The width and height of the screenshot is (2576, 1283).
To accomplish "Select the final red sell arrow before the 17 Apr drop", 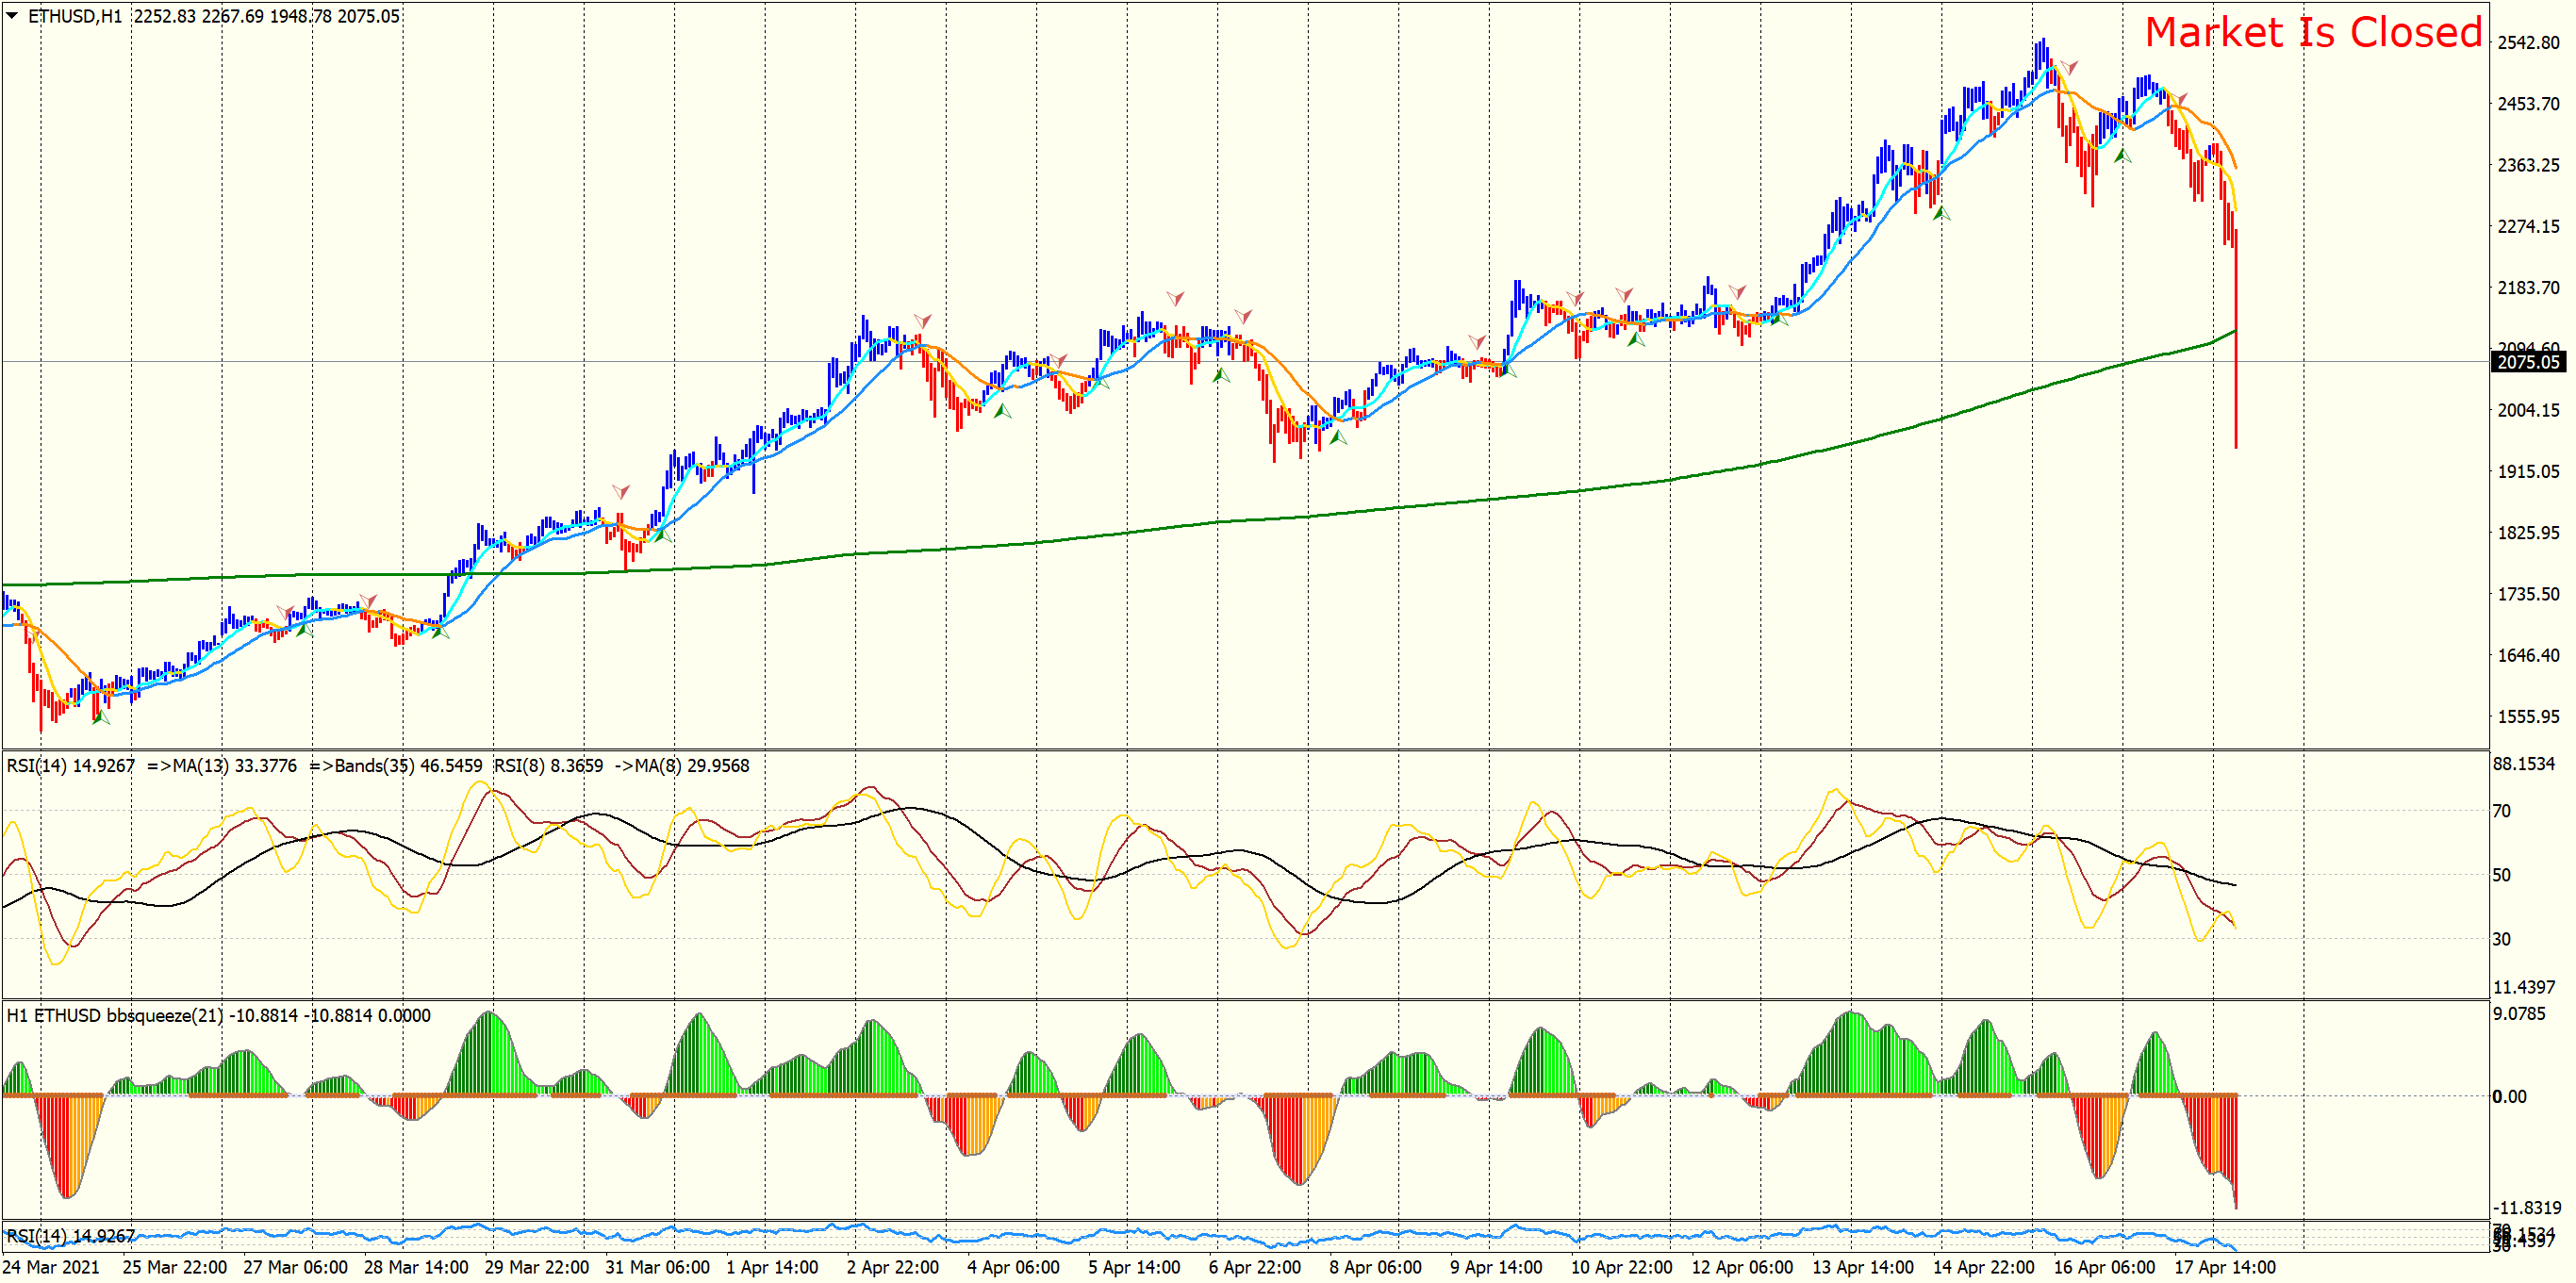I will point(2179,99).
